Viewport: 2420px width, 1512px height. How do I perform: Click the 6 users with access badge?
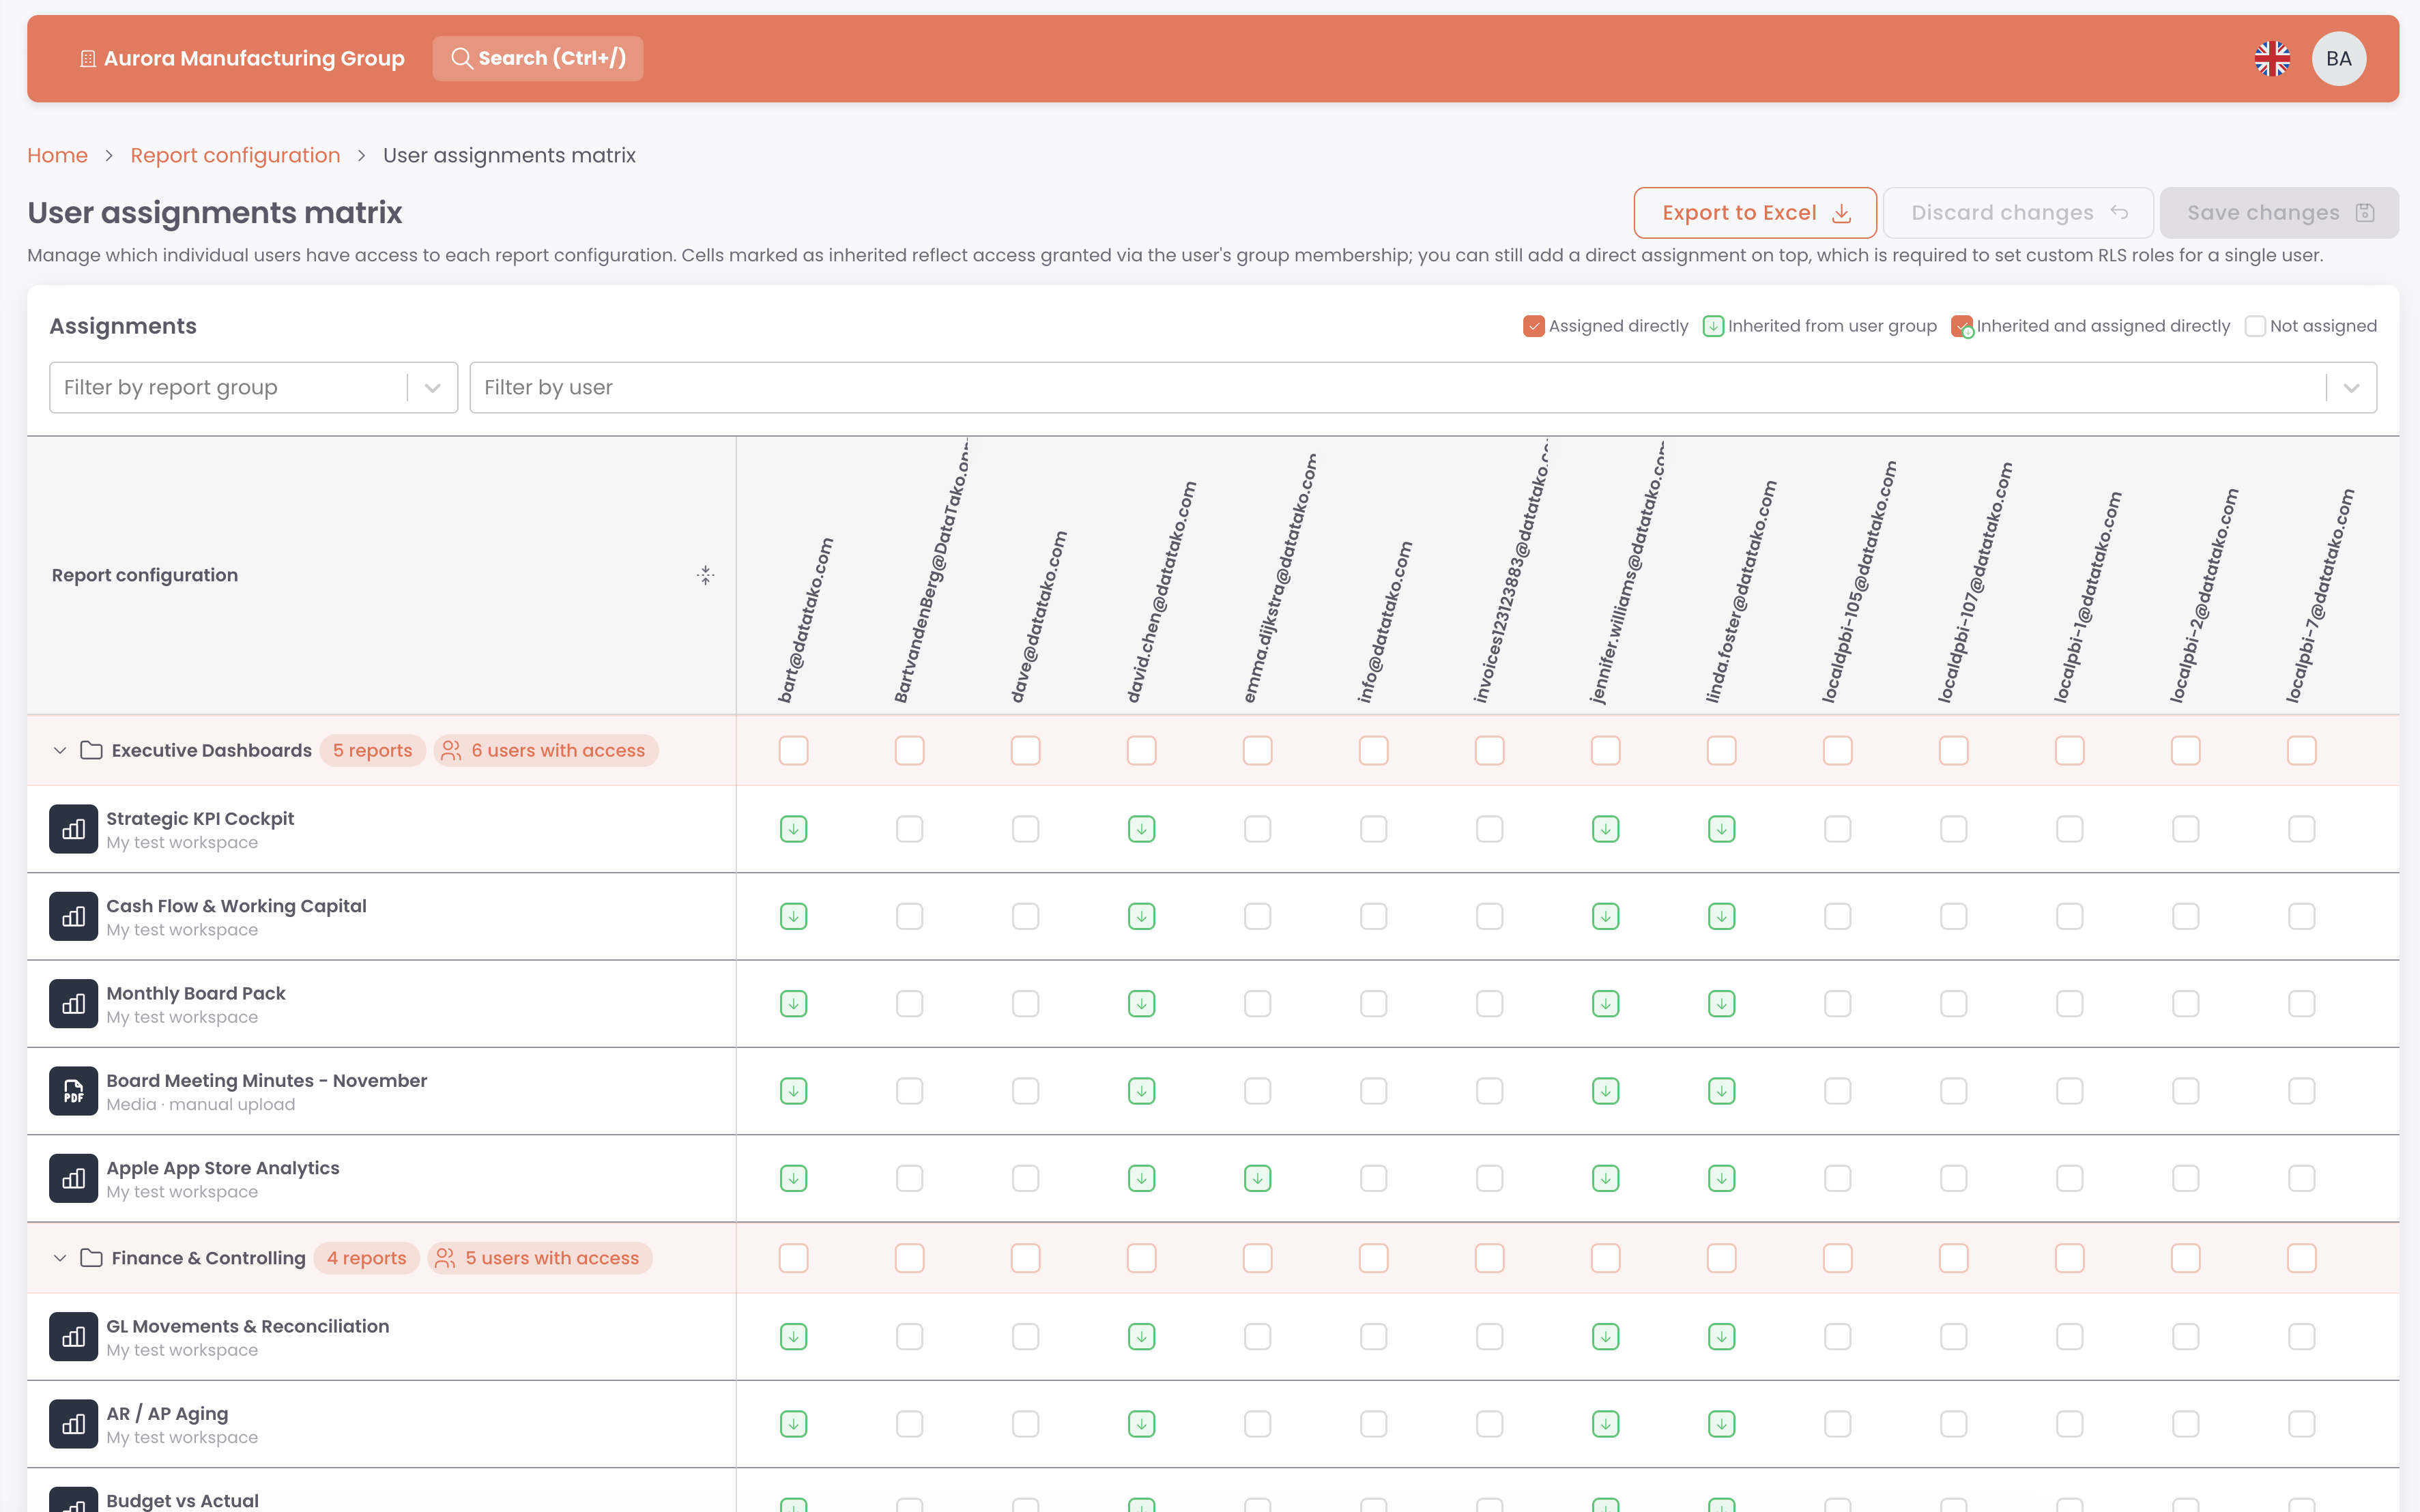click(546, 750)
